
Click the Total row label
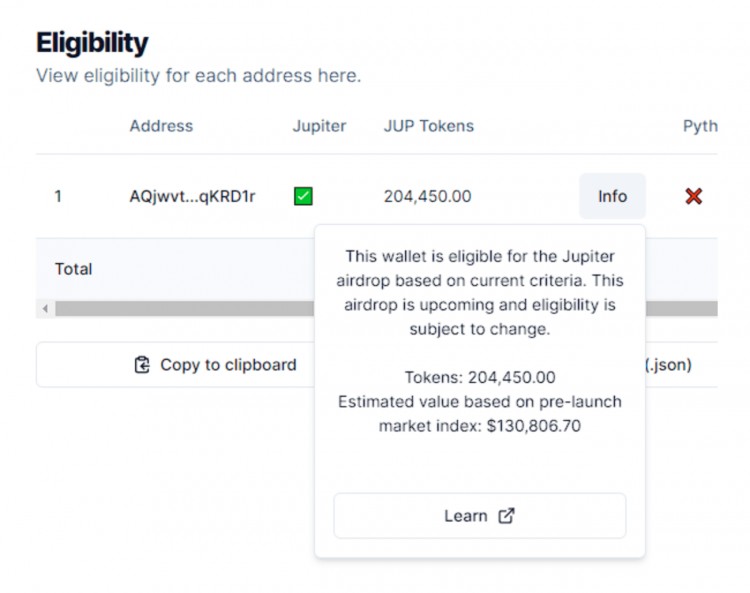pyautogui.click(x=73, y=269)
